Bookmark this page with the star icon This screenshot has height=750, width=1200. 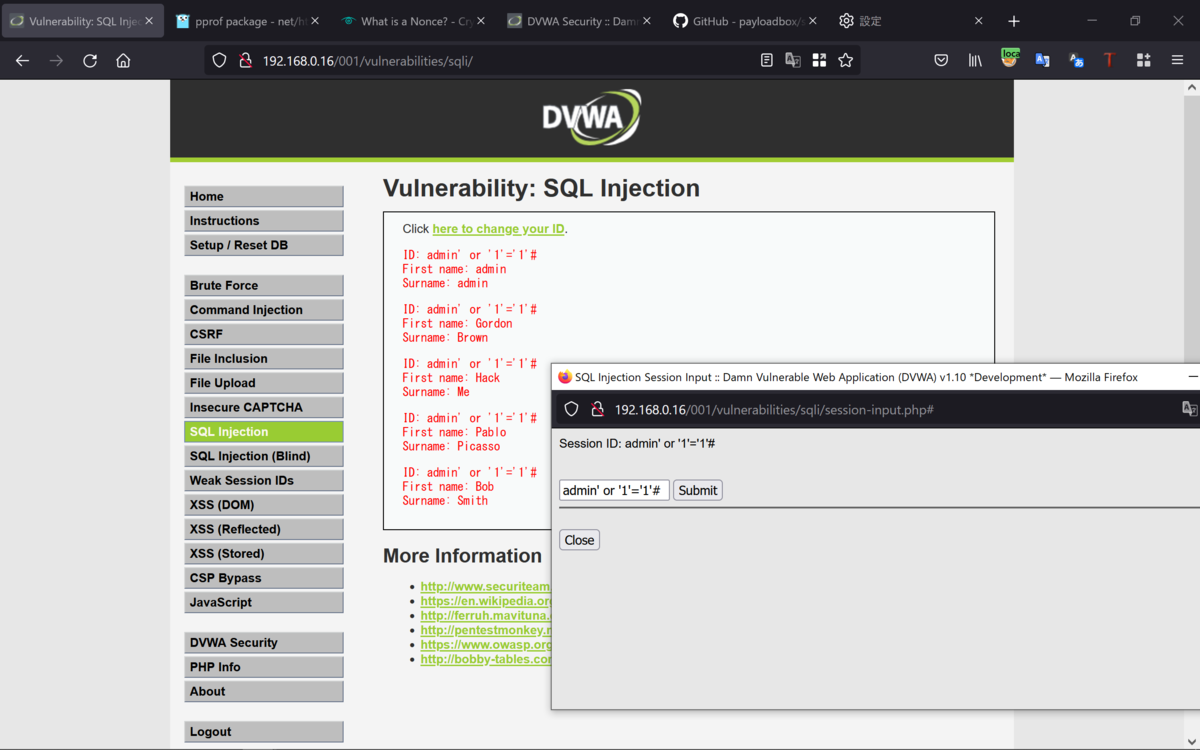click(x=846, y=60)
